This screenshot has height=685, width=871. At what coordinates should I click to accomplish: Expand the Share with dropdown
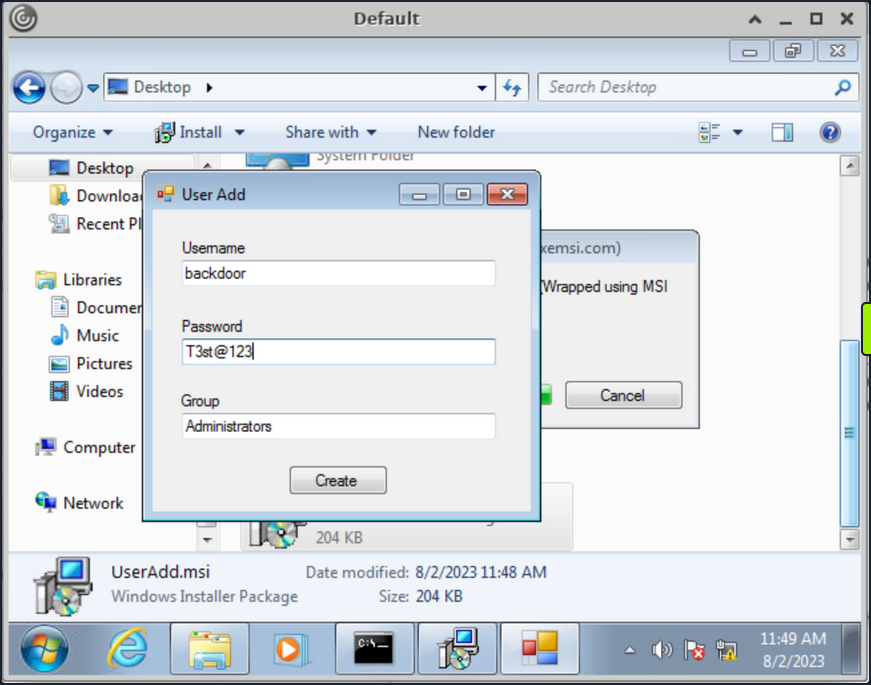coord(330,132)
